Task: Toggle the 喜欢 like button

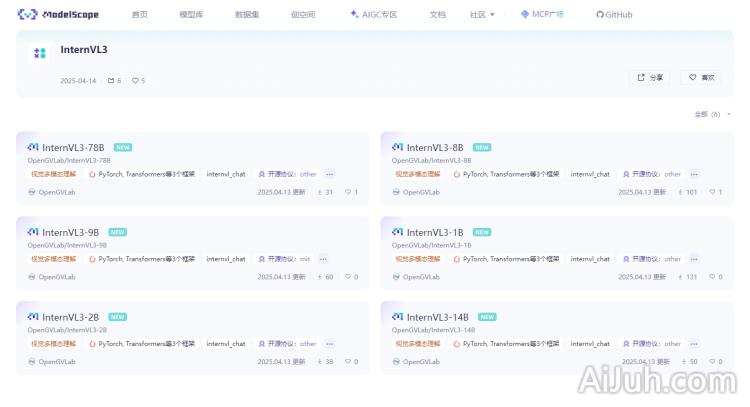Action: point(701,77)
